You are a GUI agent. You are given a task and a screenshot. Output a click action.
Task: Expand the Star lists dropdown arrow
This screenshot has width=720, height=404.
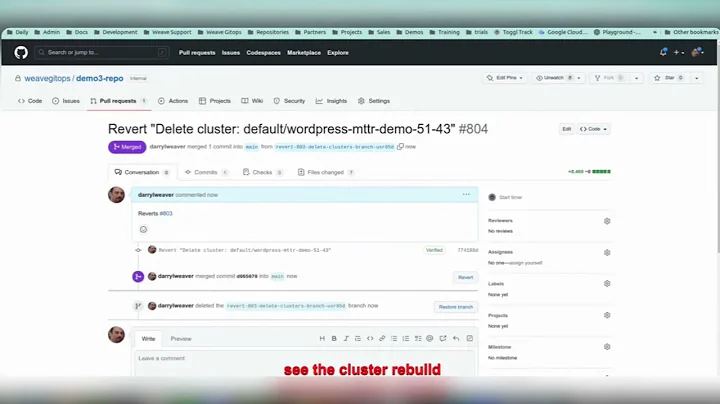697,78
